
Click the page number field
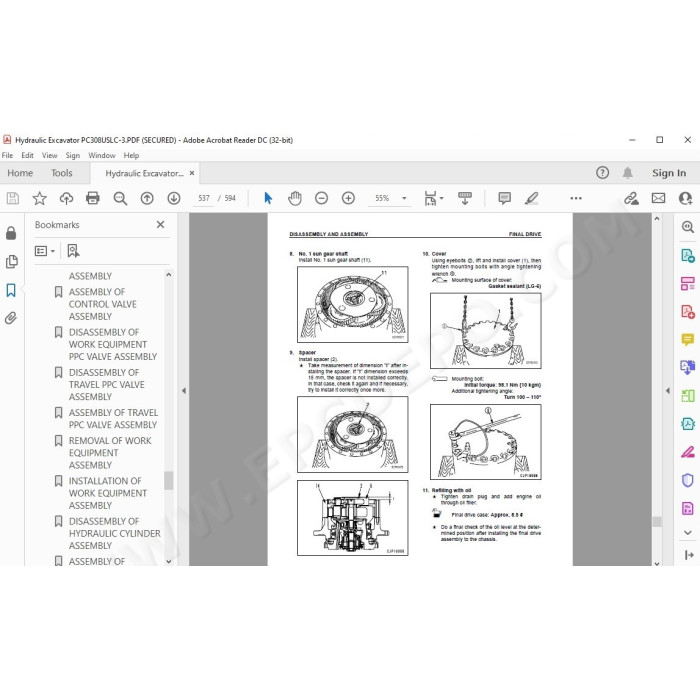[x=204, y=198]
